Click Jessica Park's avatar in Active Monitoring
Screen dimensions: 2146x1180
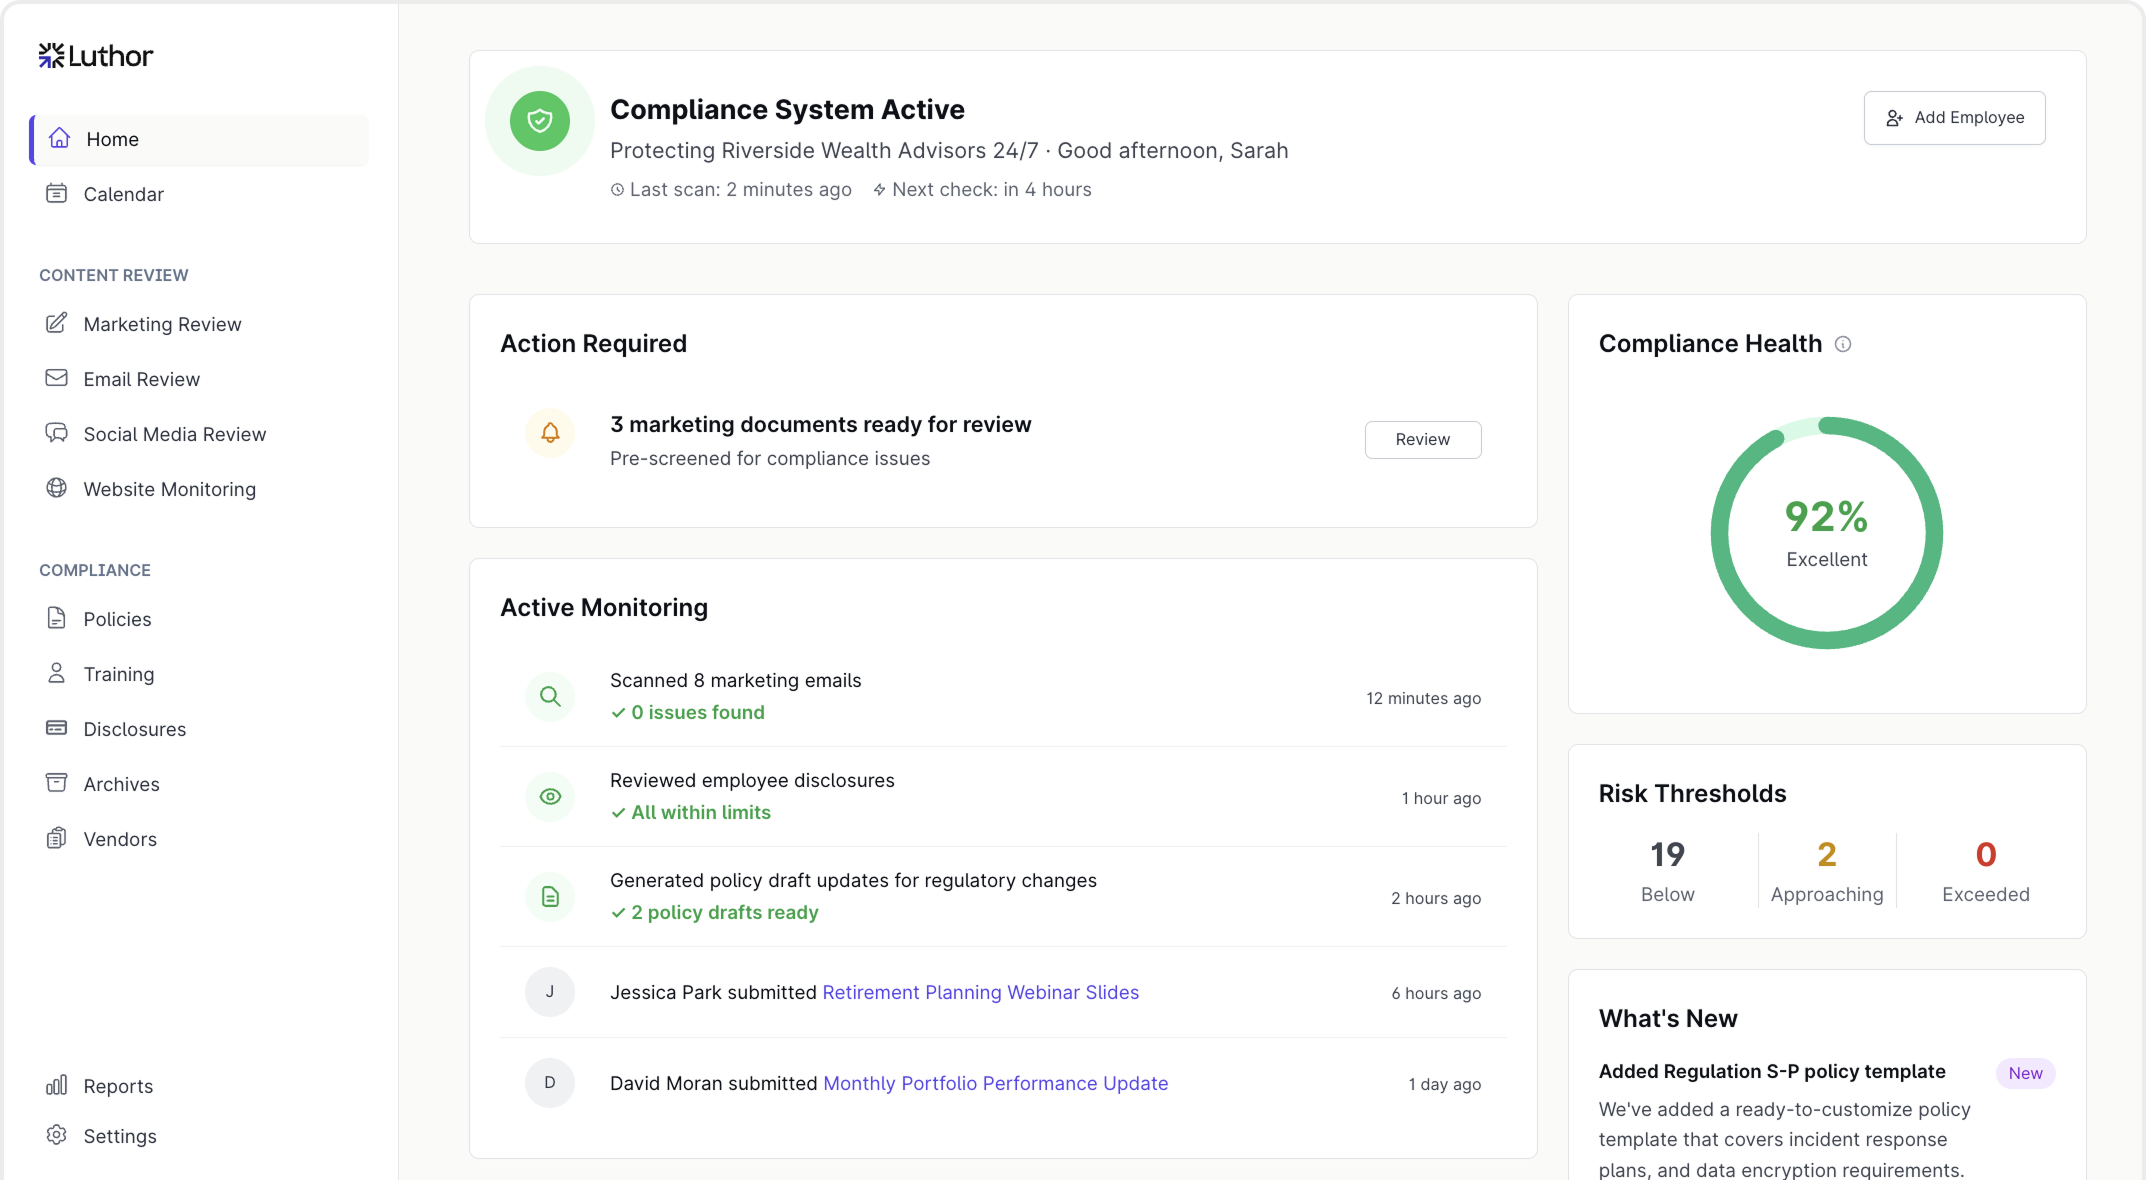tap(550, 991)
